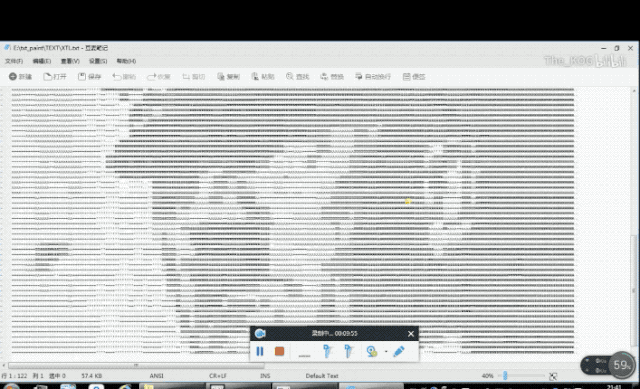
Task: Click the 40% zoom value in the status bar
Action: coord(487,376)
